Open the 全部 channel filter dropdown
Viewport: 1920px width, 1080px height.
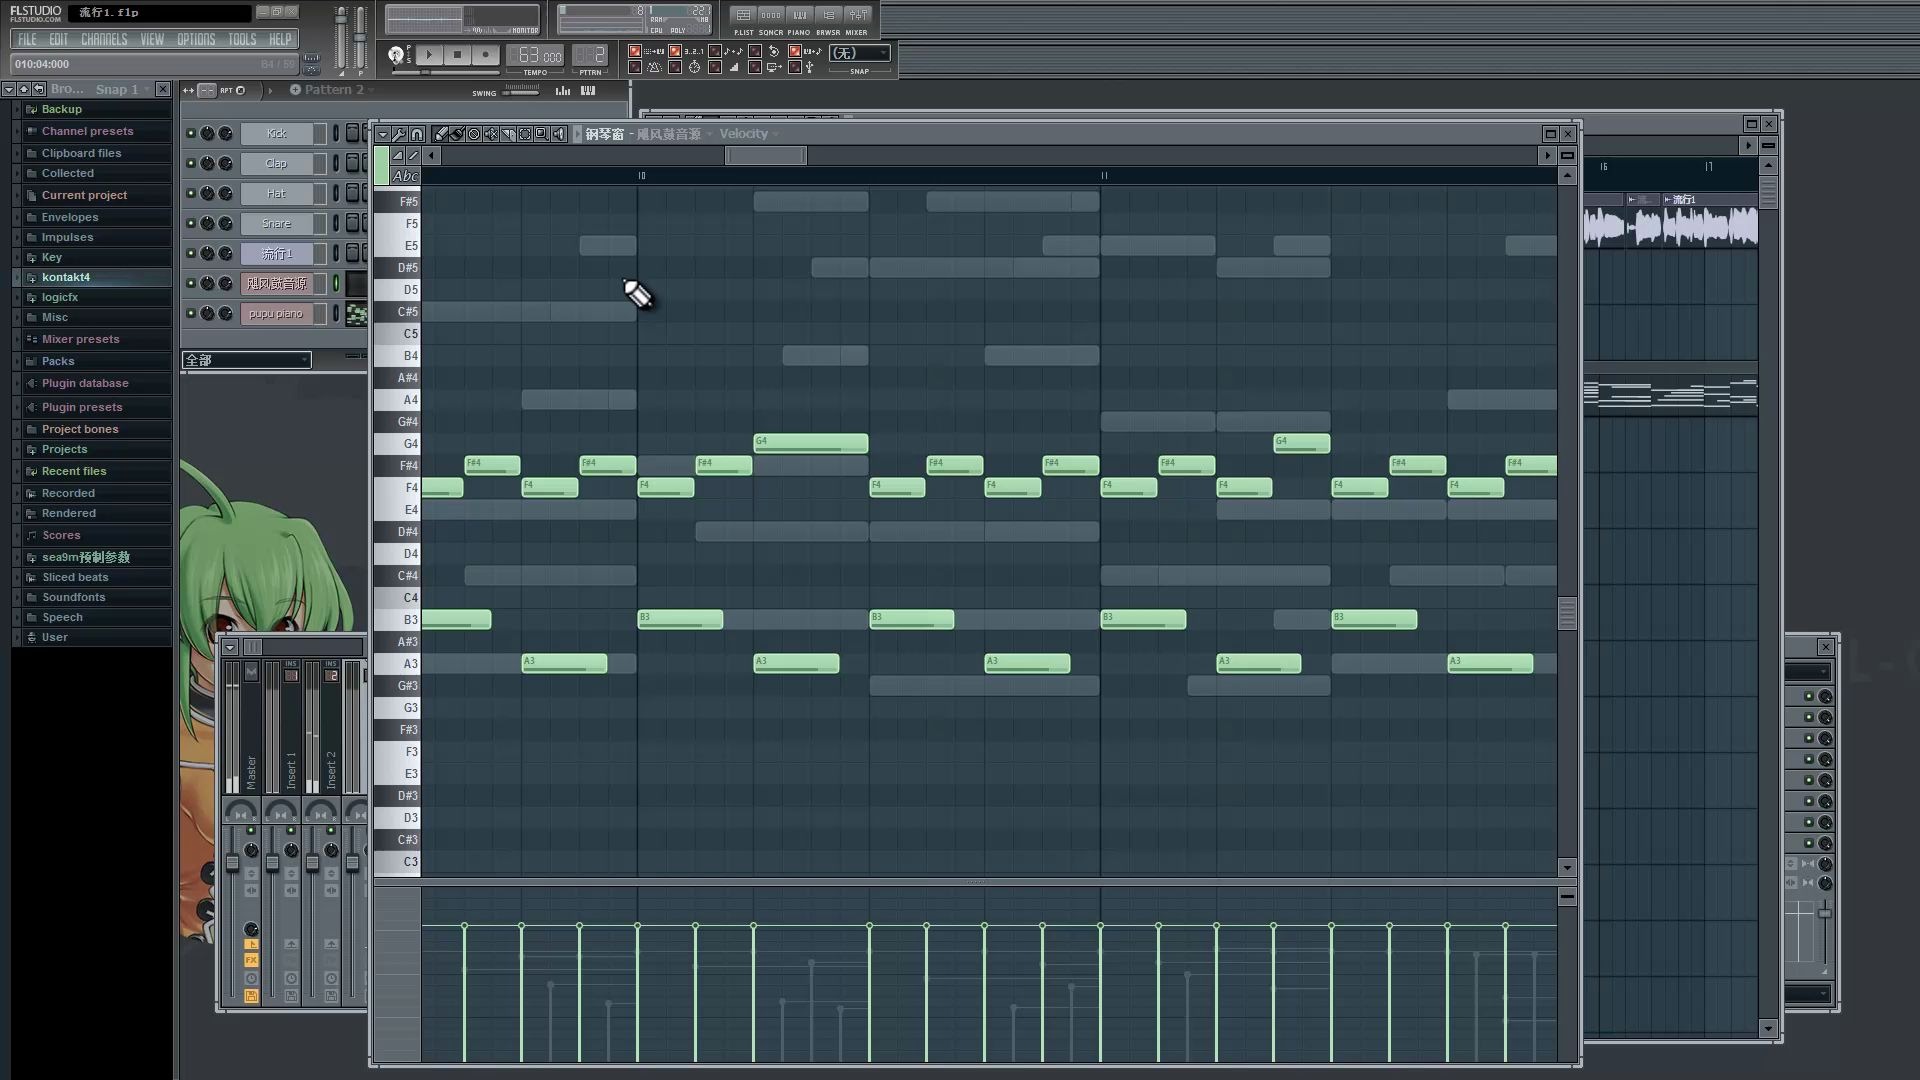pos(246,360)
